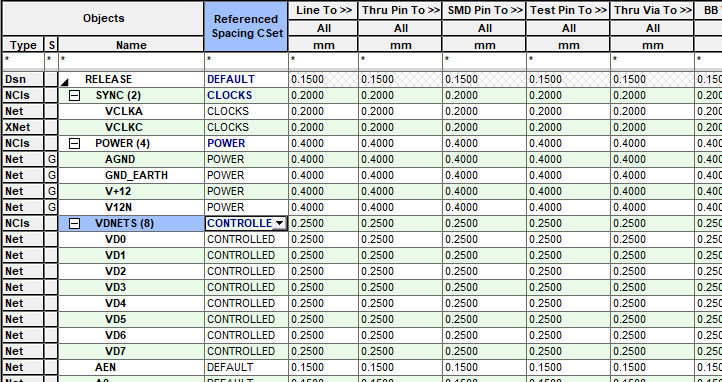
Task: Click the All sub-header under Line To
Action: tap(323, 28)
